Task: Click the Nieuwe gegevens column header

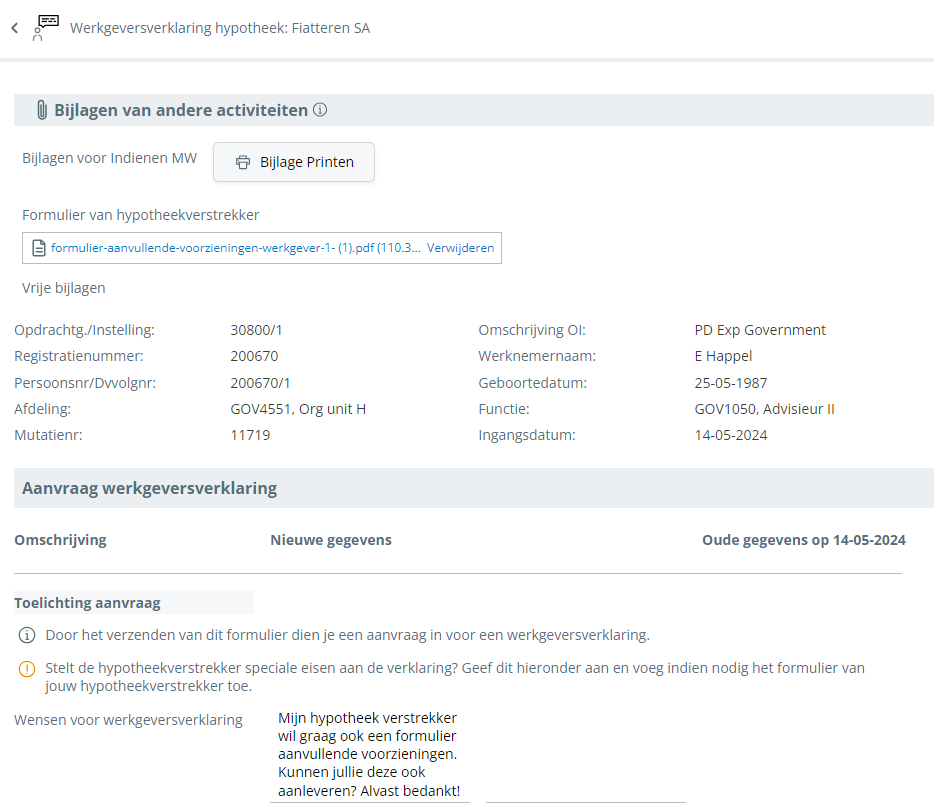Action: (330, 539)
